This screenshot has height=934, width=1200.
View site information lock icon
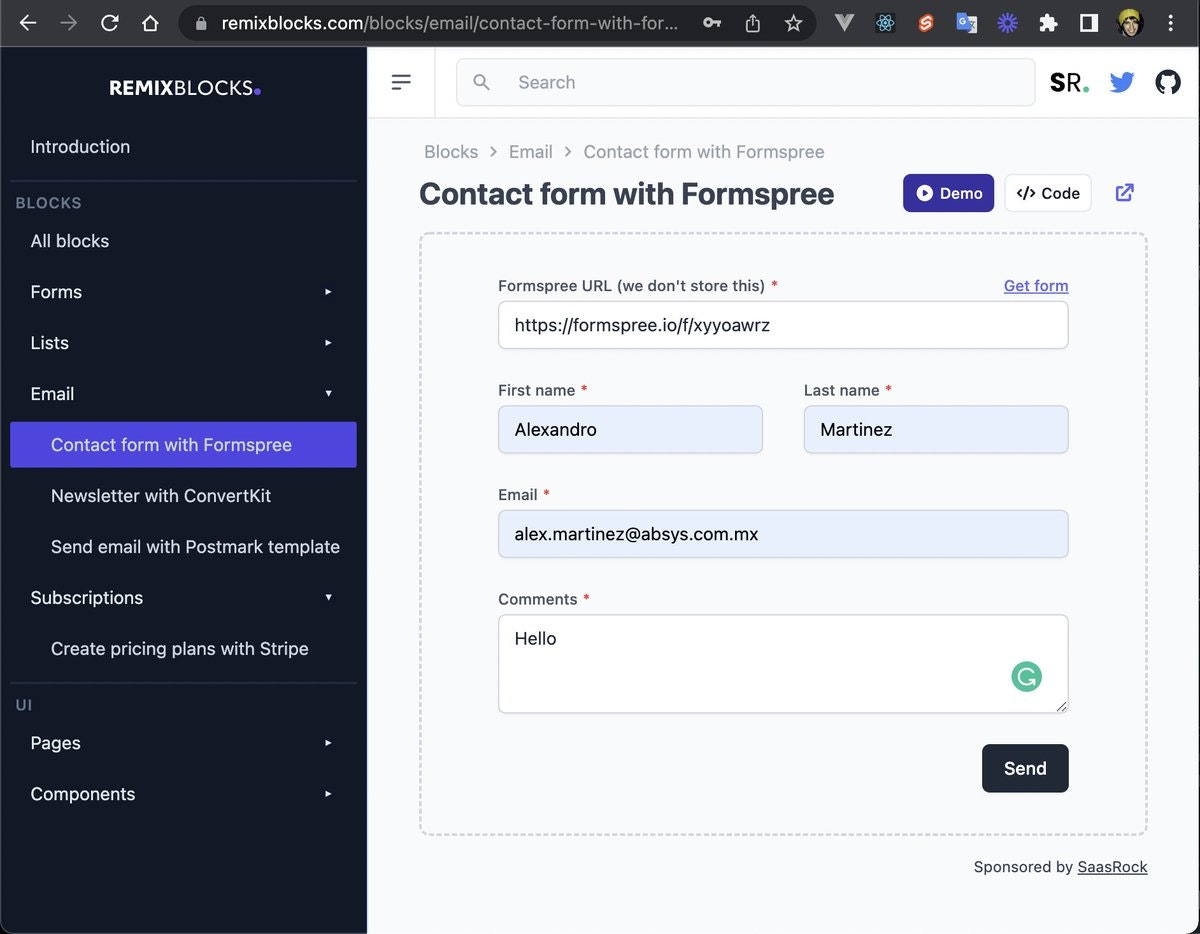202,23
